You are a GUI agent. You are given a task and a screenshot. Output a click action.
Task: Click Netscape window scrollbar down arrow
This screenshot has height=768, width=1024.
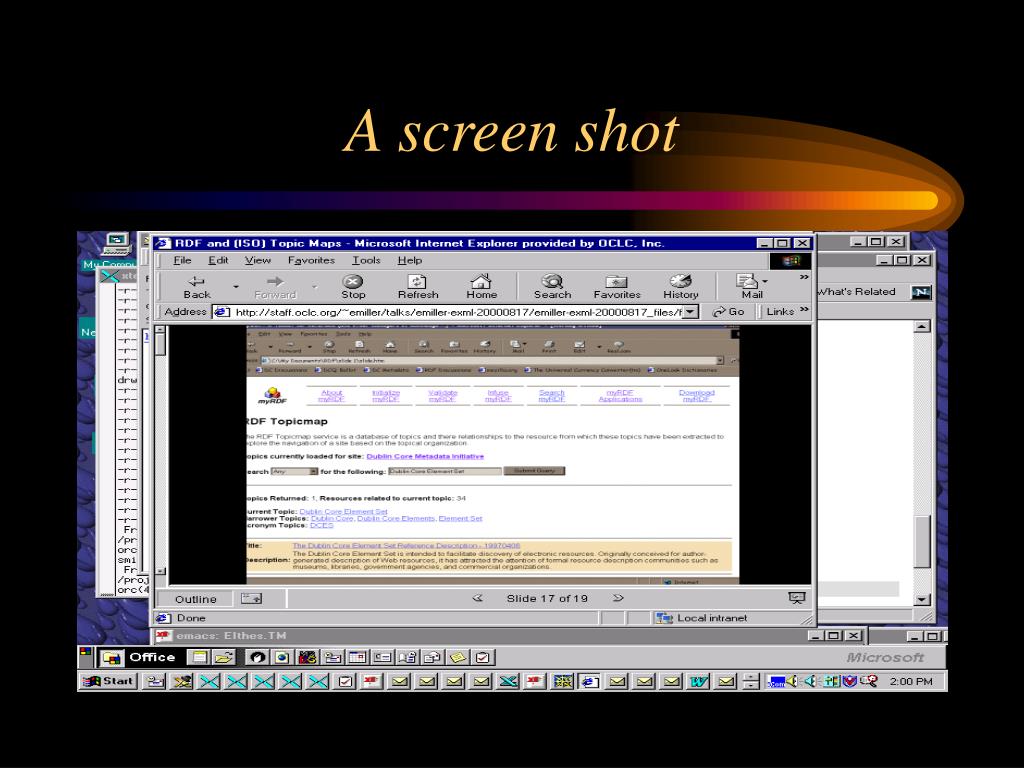point(921,599)
